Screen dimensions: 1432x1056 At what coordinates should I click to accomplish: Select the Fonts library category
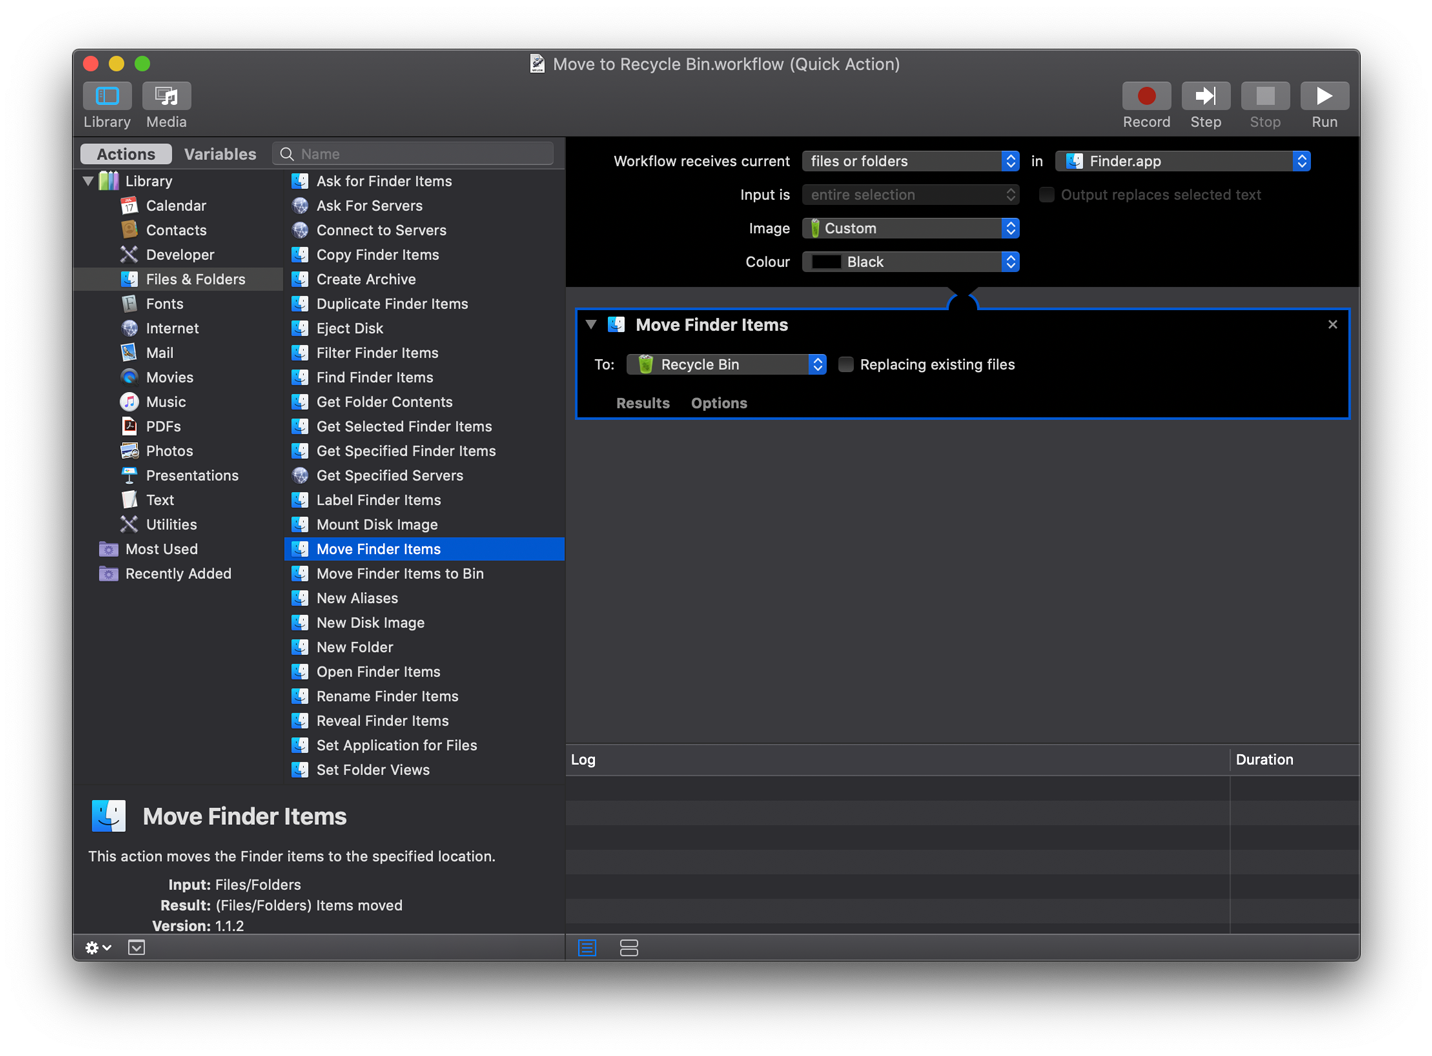point(177,303)
